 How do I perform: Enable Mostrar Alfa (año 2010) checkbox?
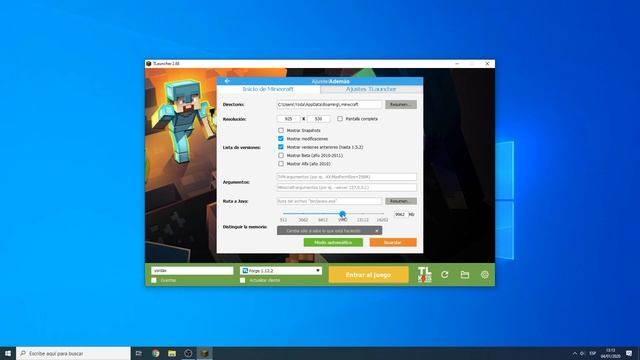281,164
